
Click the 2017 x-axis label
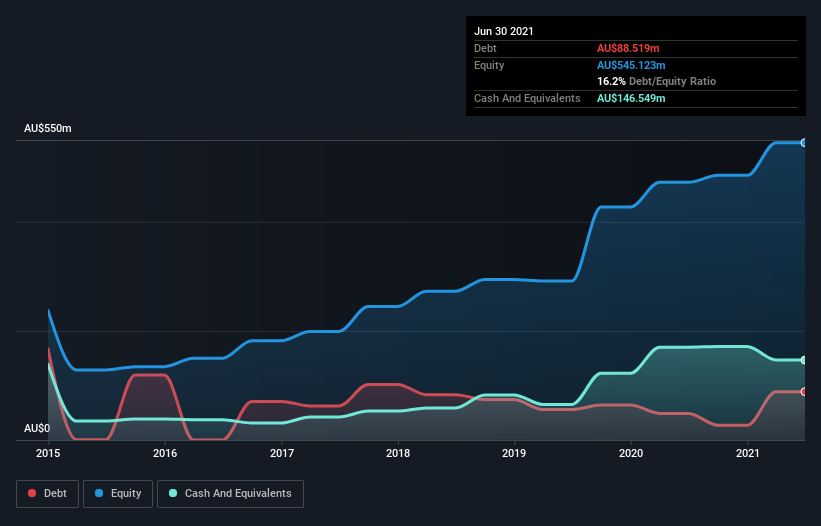click(x=282, y=453)
